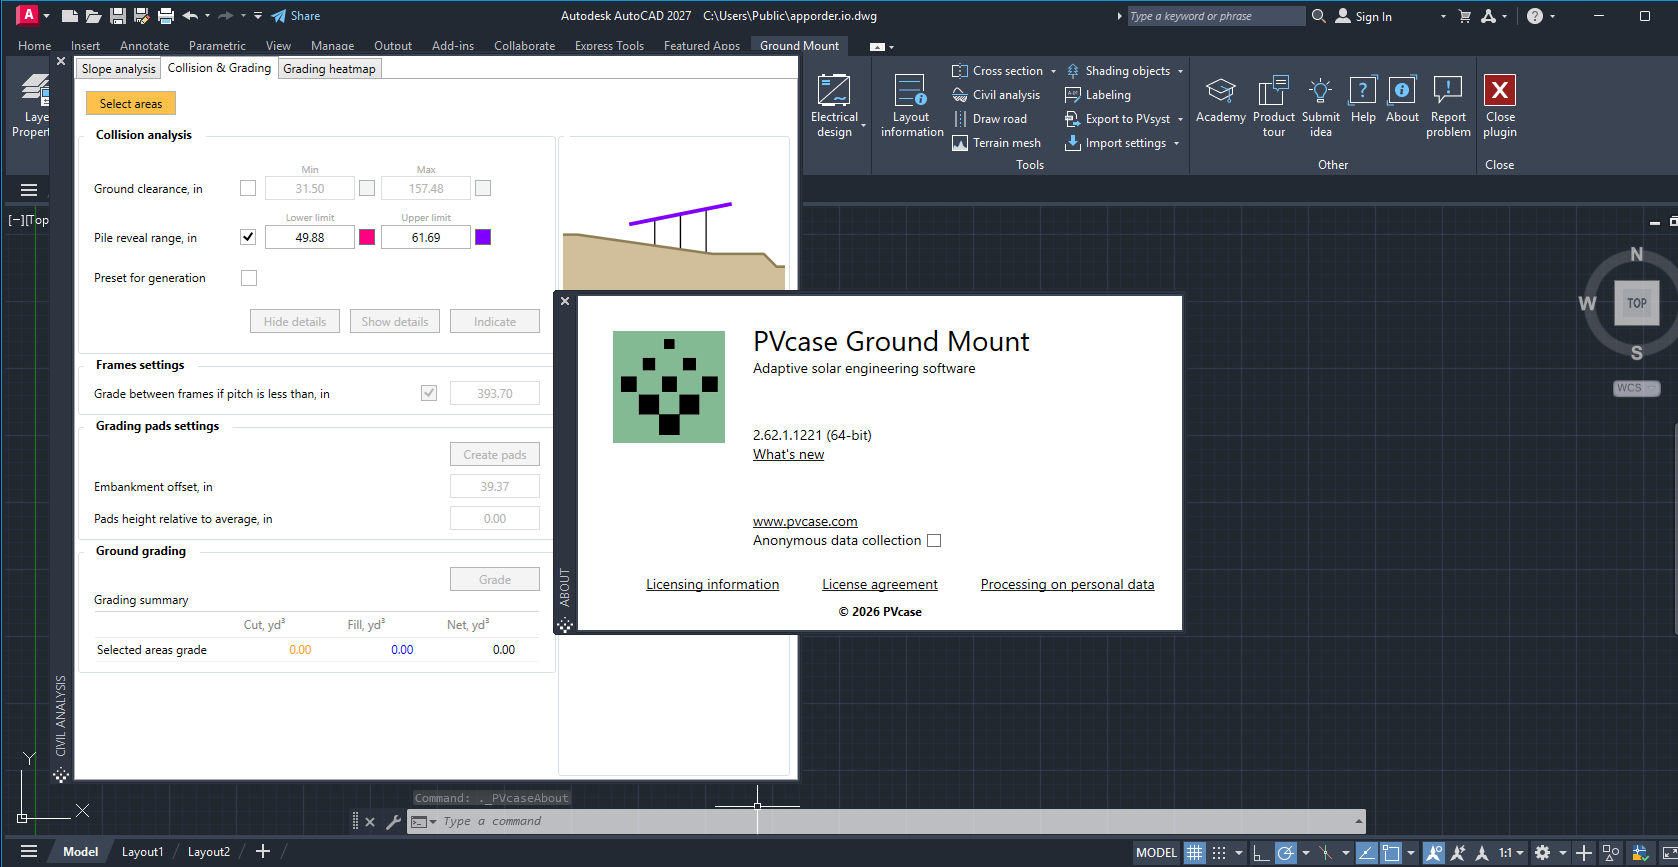
Task: Open Civil analysis from the ribbon
Action: [x=996, y=95]
